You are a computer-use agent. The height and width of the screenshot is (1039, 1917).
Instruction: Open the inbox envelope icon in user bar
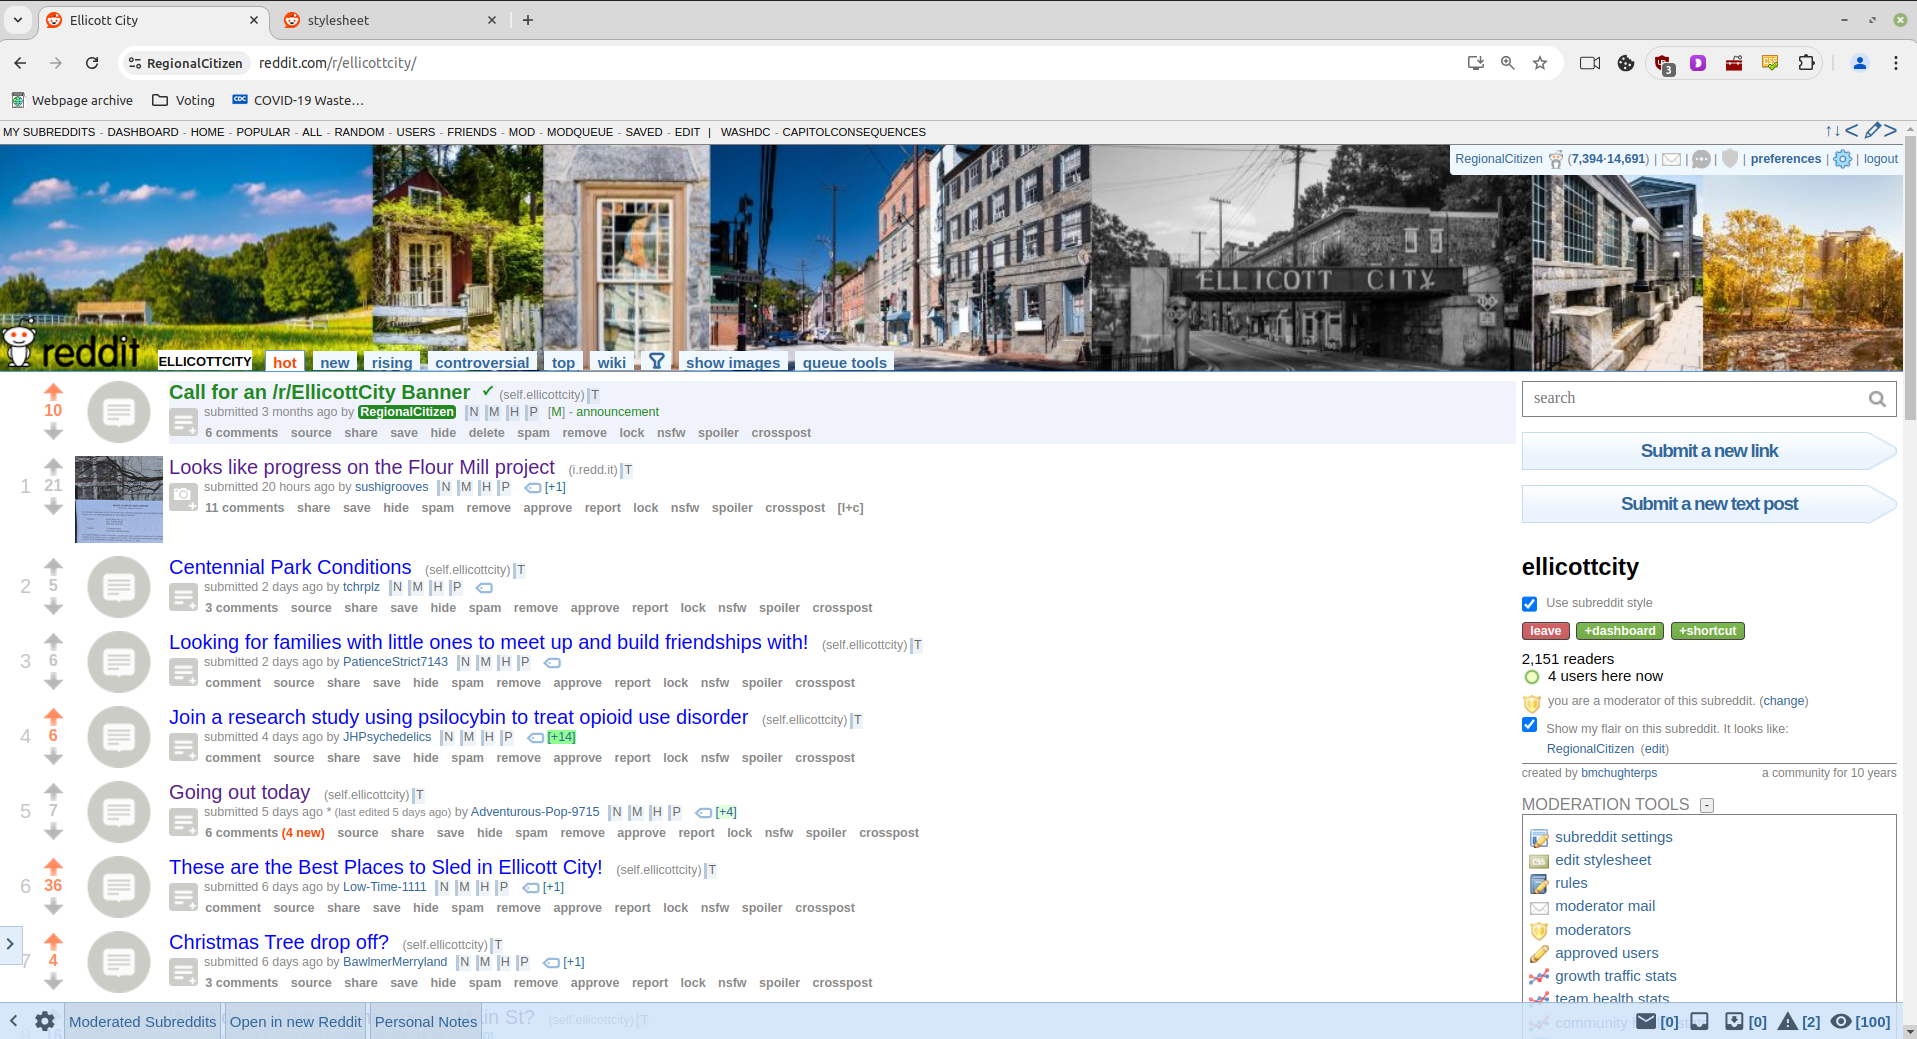1671,159
